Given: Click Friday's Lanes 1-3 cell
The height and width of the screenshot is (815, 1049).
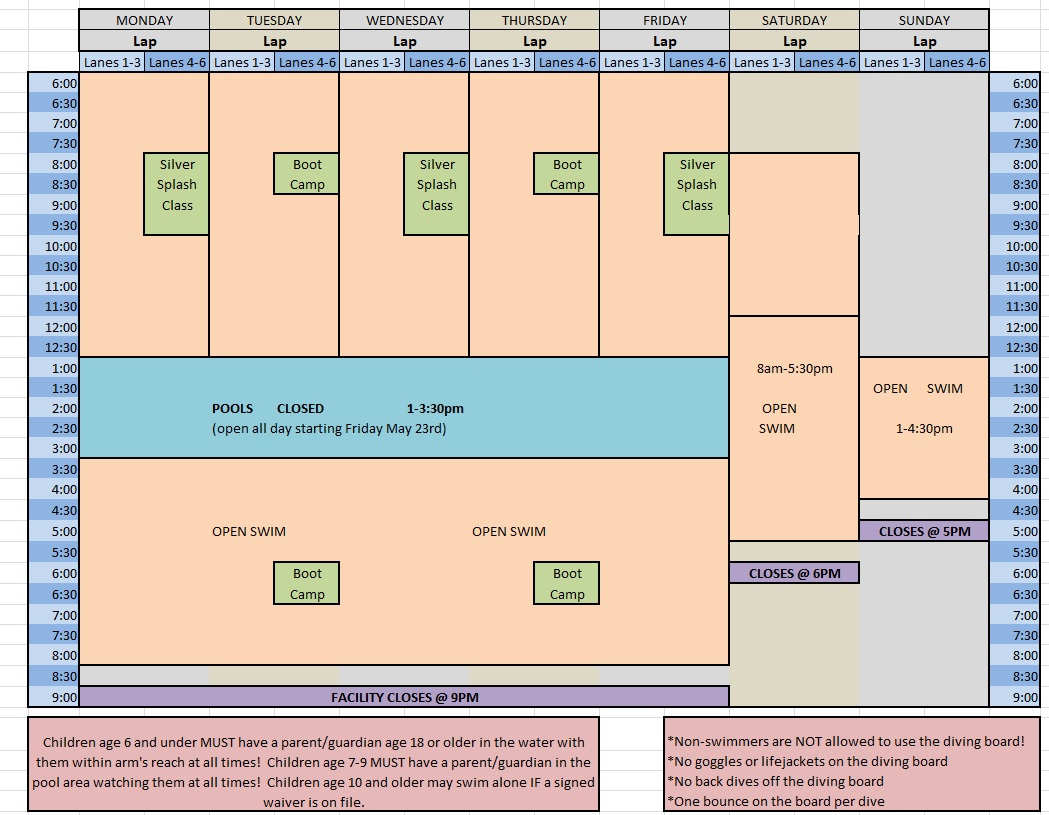Looking at the screenshot, I should [x=632, y=62].
